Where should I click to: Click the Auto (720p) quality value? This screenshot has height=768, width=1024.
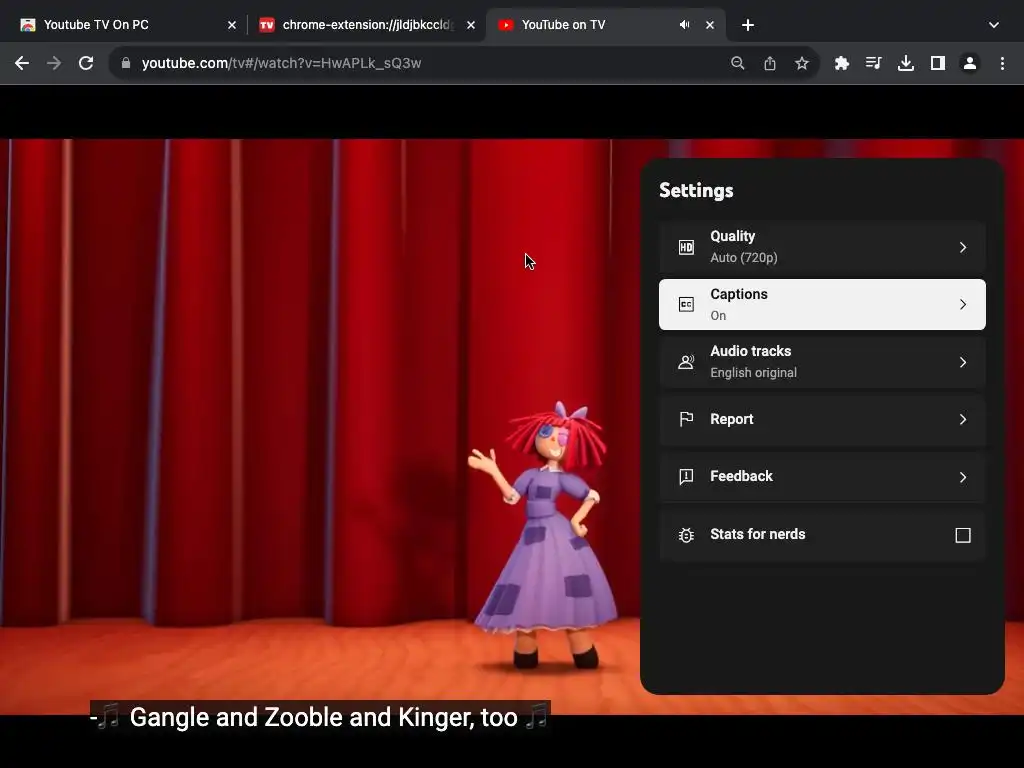click(x=744, y=258)
